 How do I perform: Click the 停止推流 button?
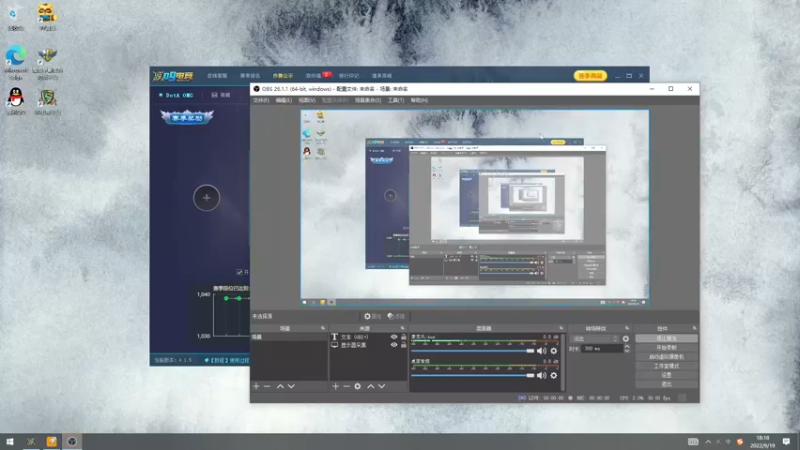(x=666, y=339)
